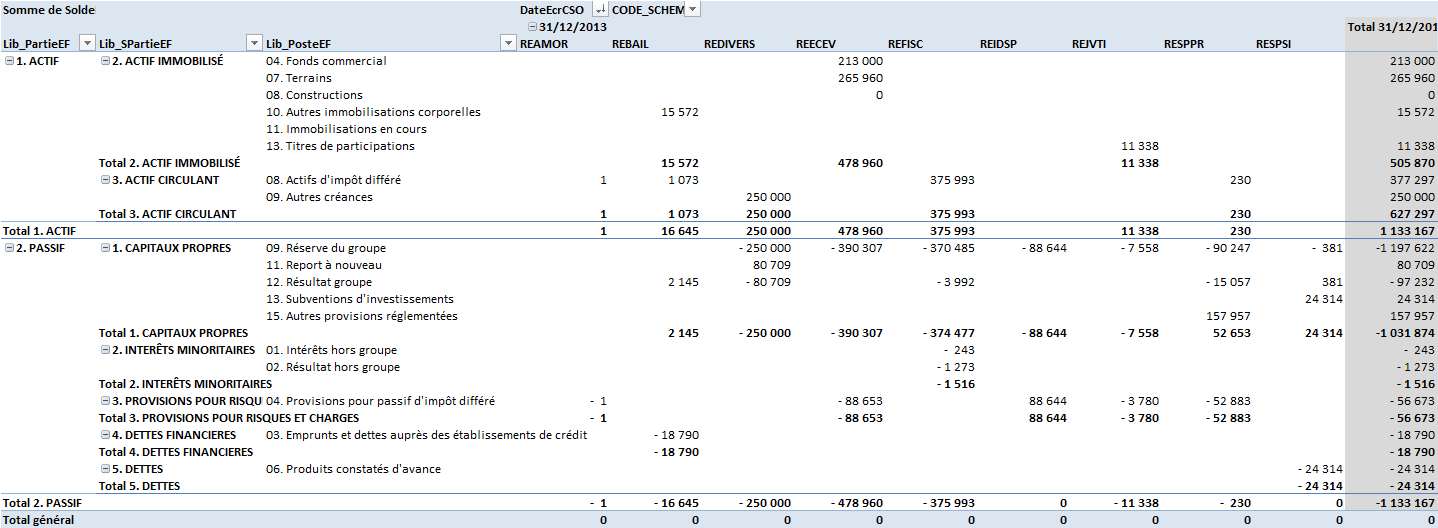
Task: Select the -1 031 874 total cell
Action: click(1403, 333)
